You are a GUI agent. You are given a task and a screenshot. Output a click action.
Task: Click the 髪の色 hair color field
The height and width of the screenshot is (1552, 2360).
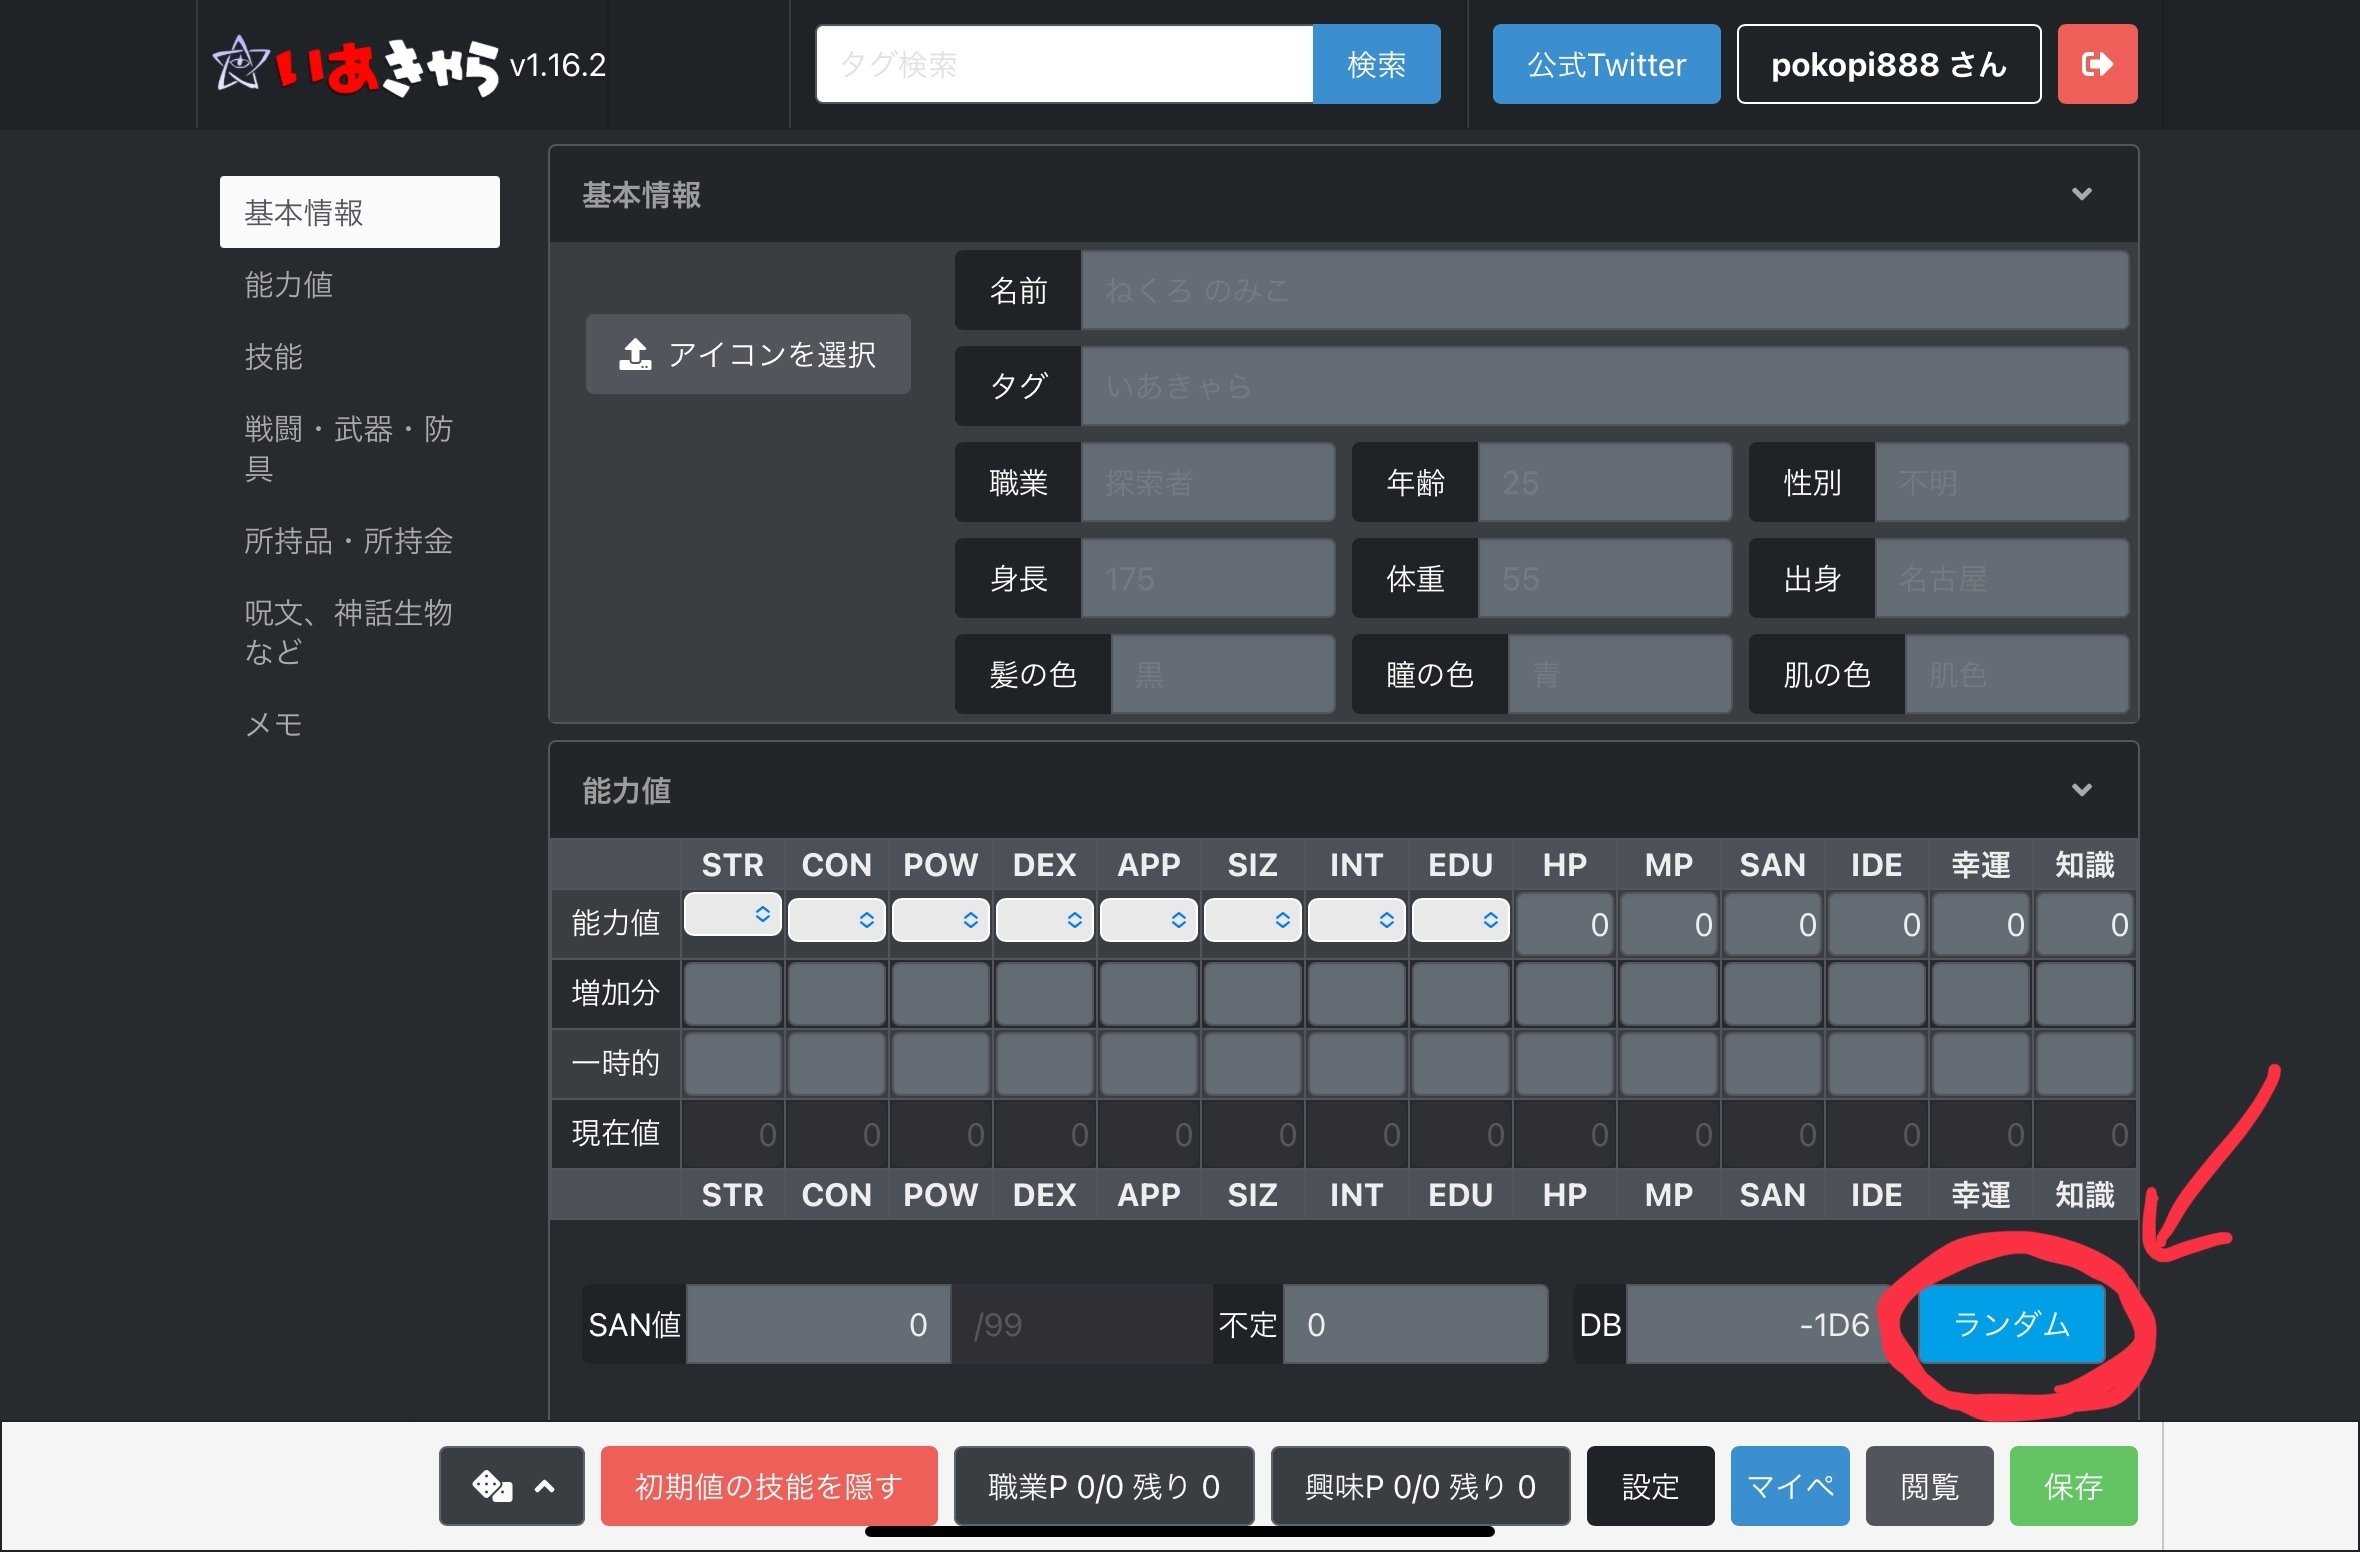[1222, 674]
